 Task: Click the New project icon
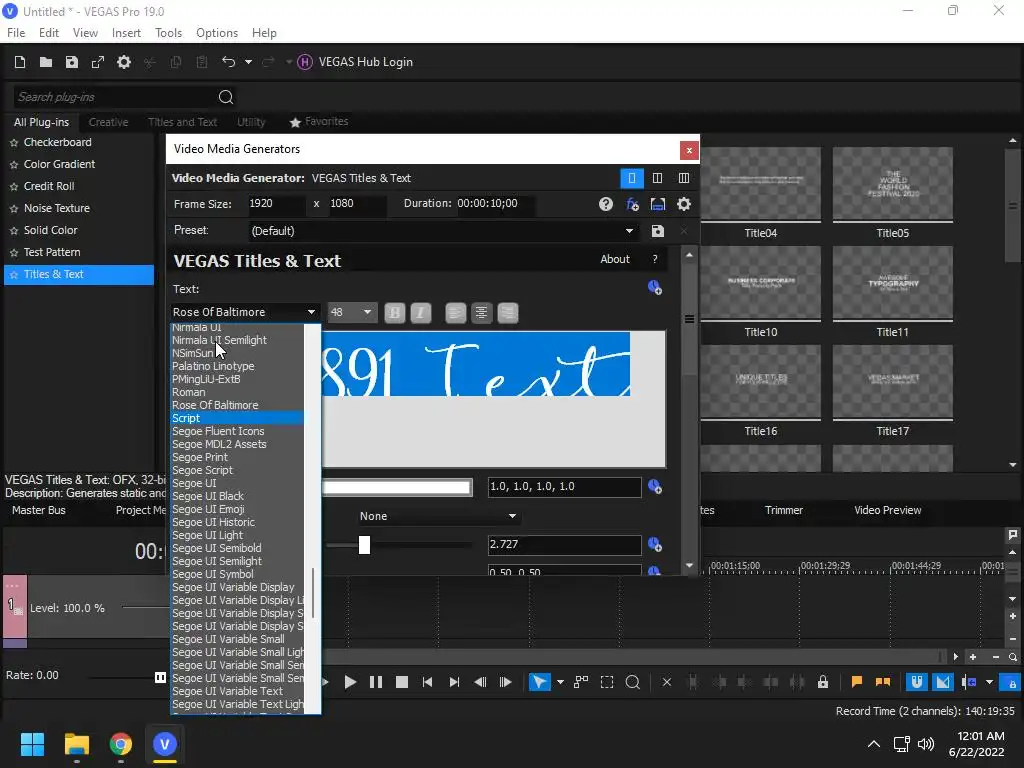(x=20, y=62)
